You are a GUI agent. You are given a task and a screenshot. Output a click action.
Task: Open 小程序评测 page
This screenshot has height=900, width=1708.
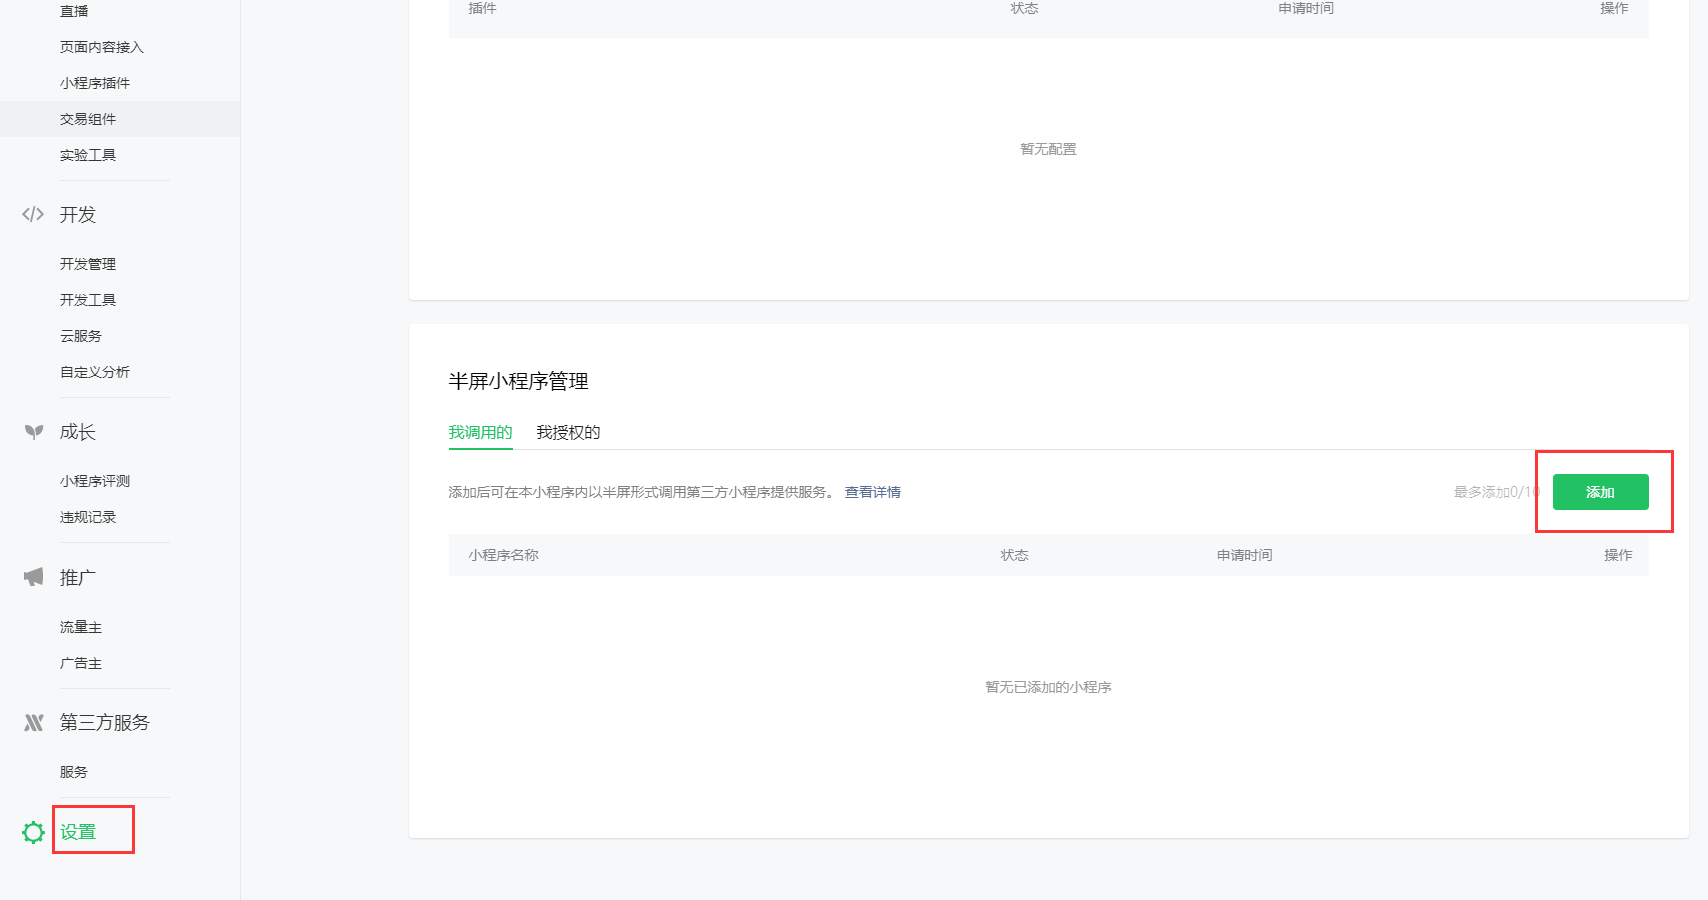(95, 481)
